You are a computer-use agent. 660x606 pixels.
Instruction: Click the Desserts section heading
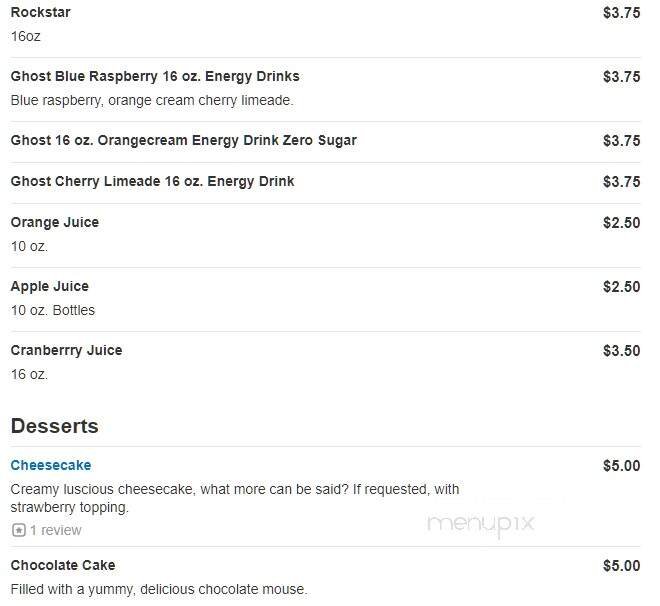tap(54, 426)
